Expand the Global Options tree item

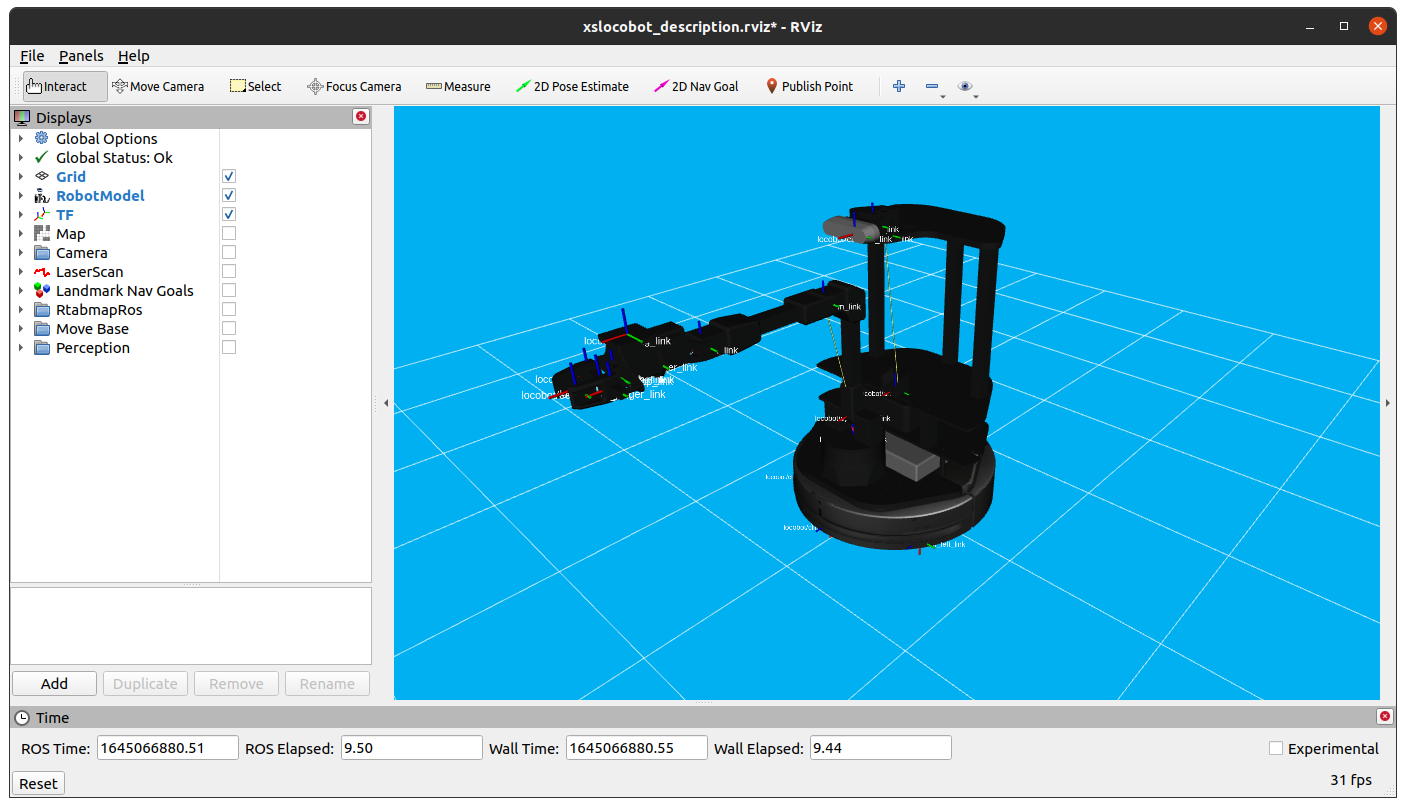point(21,139)
